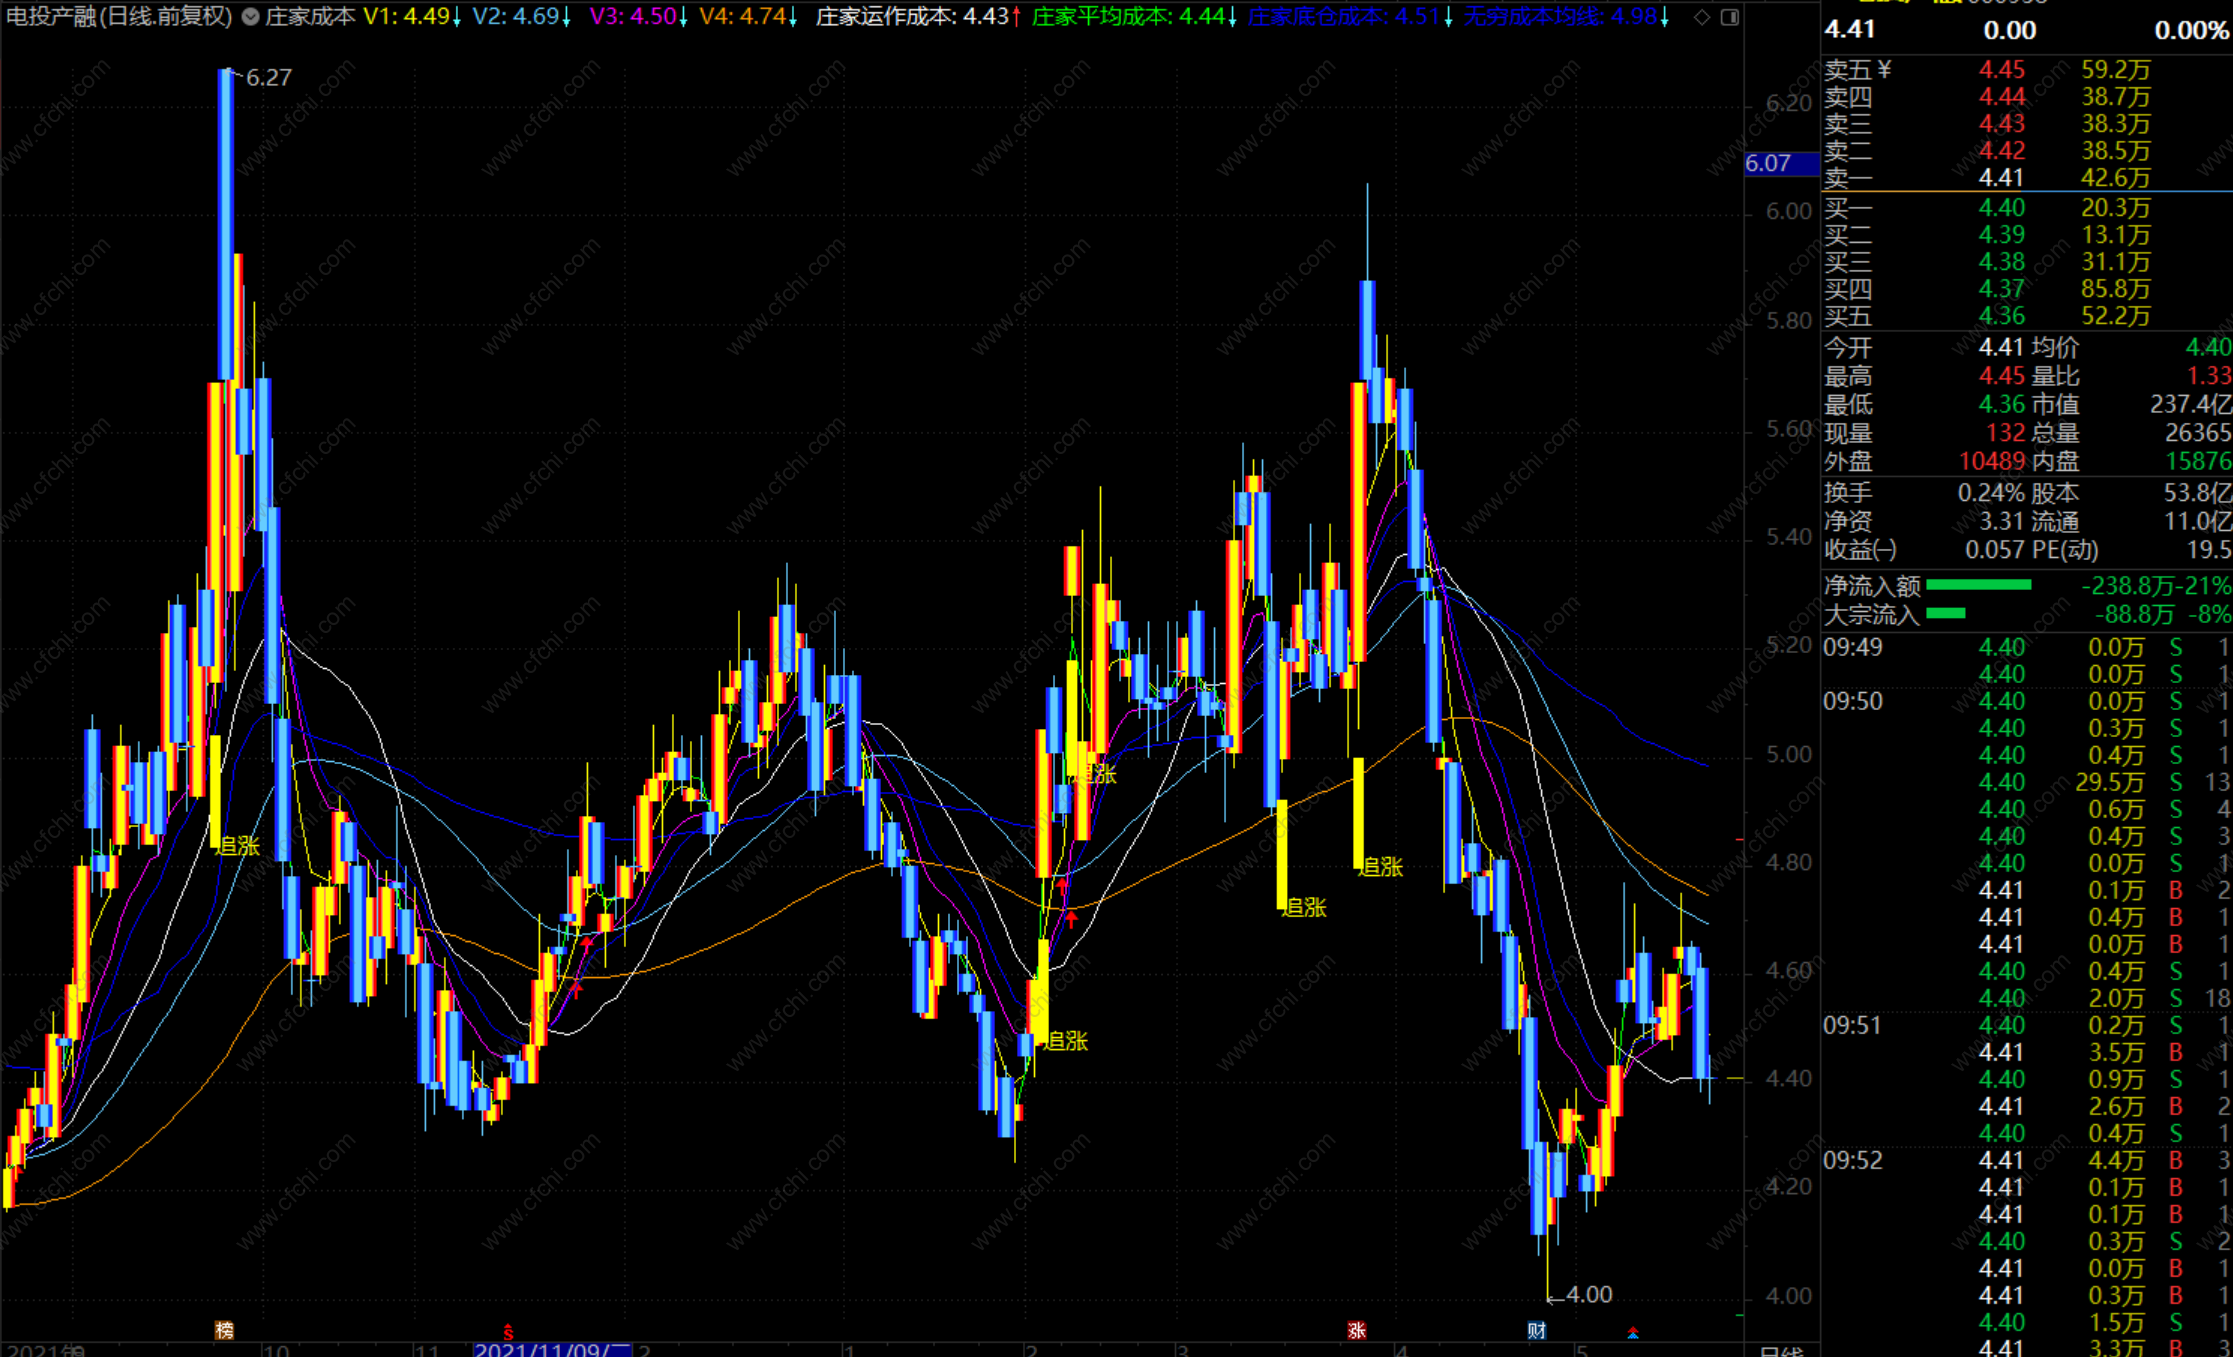Screen dimensions: 2233x1357
Task: Click the red S marker on timeline
Action: pos(508,1332)
